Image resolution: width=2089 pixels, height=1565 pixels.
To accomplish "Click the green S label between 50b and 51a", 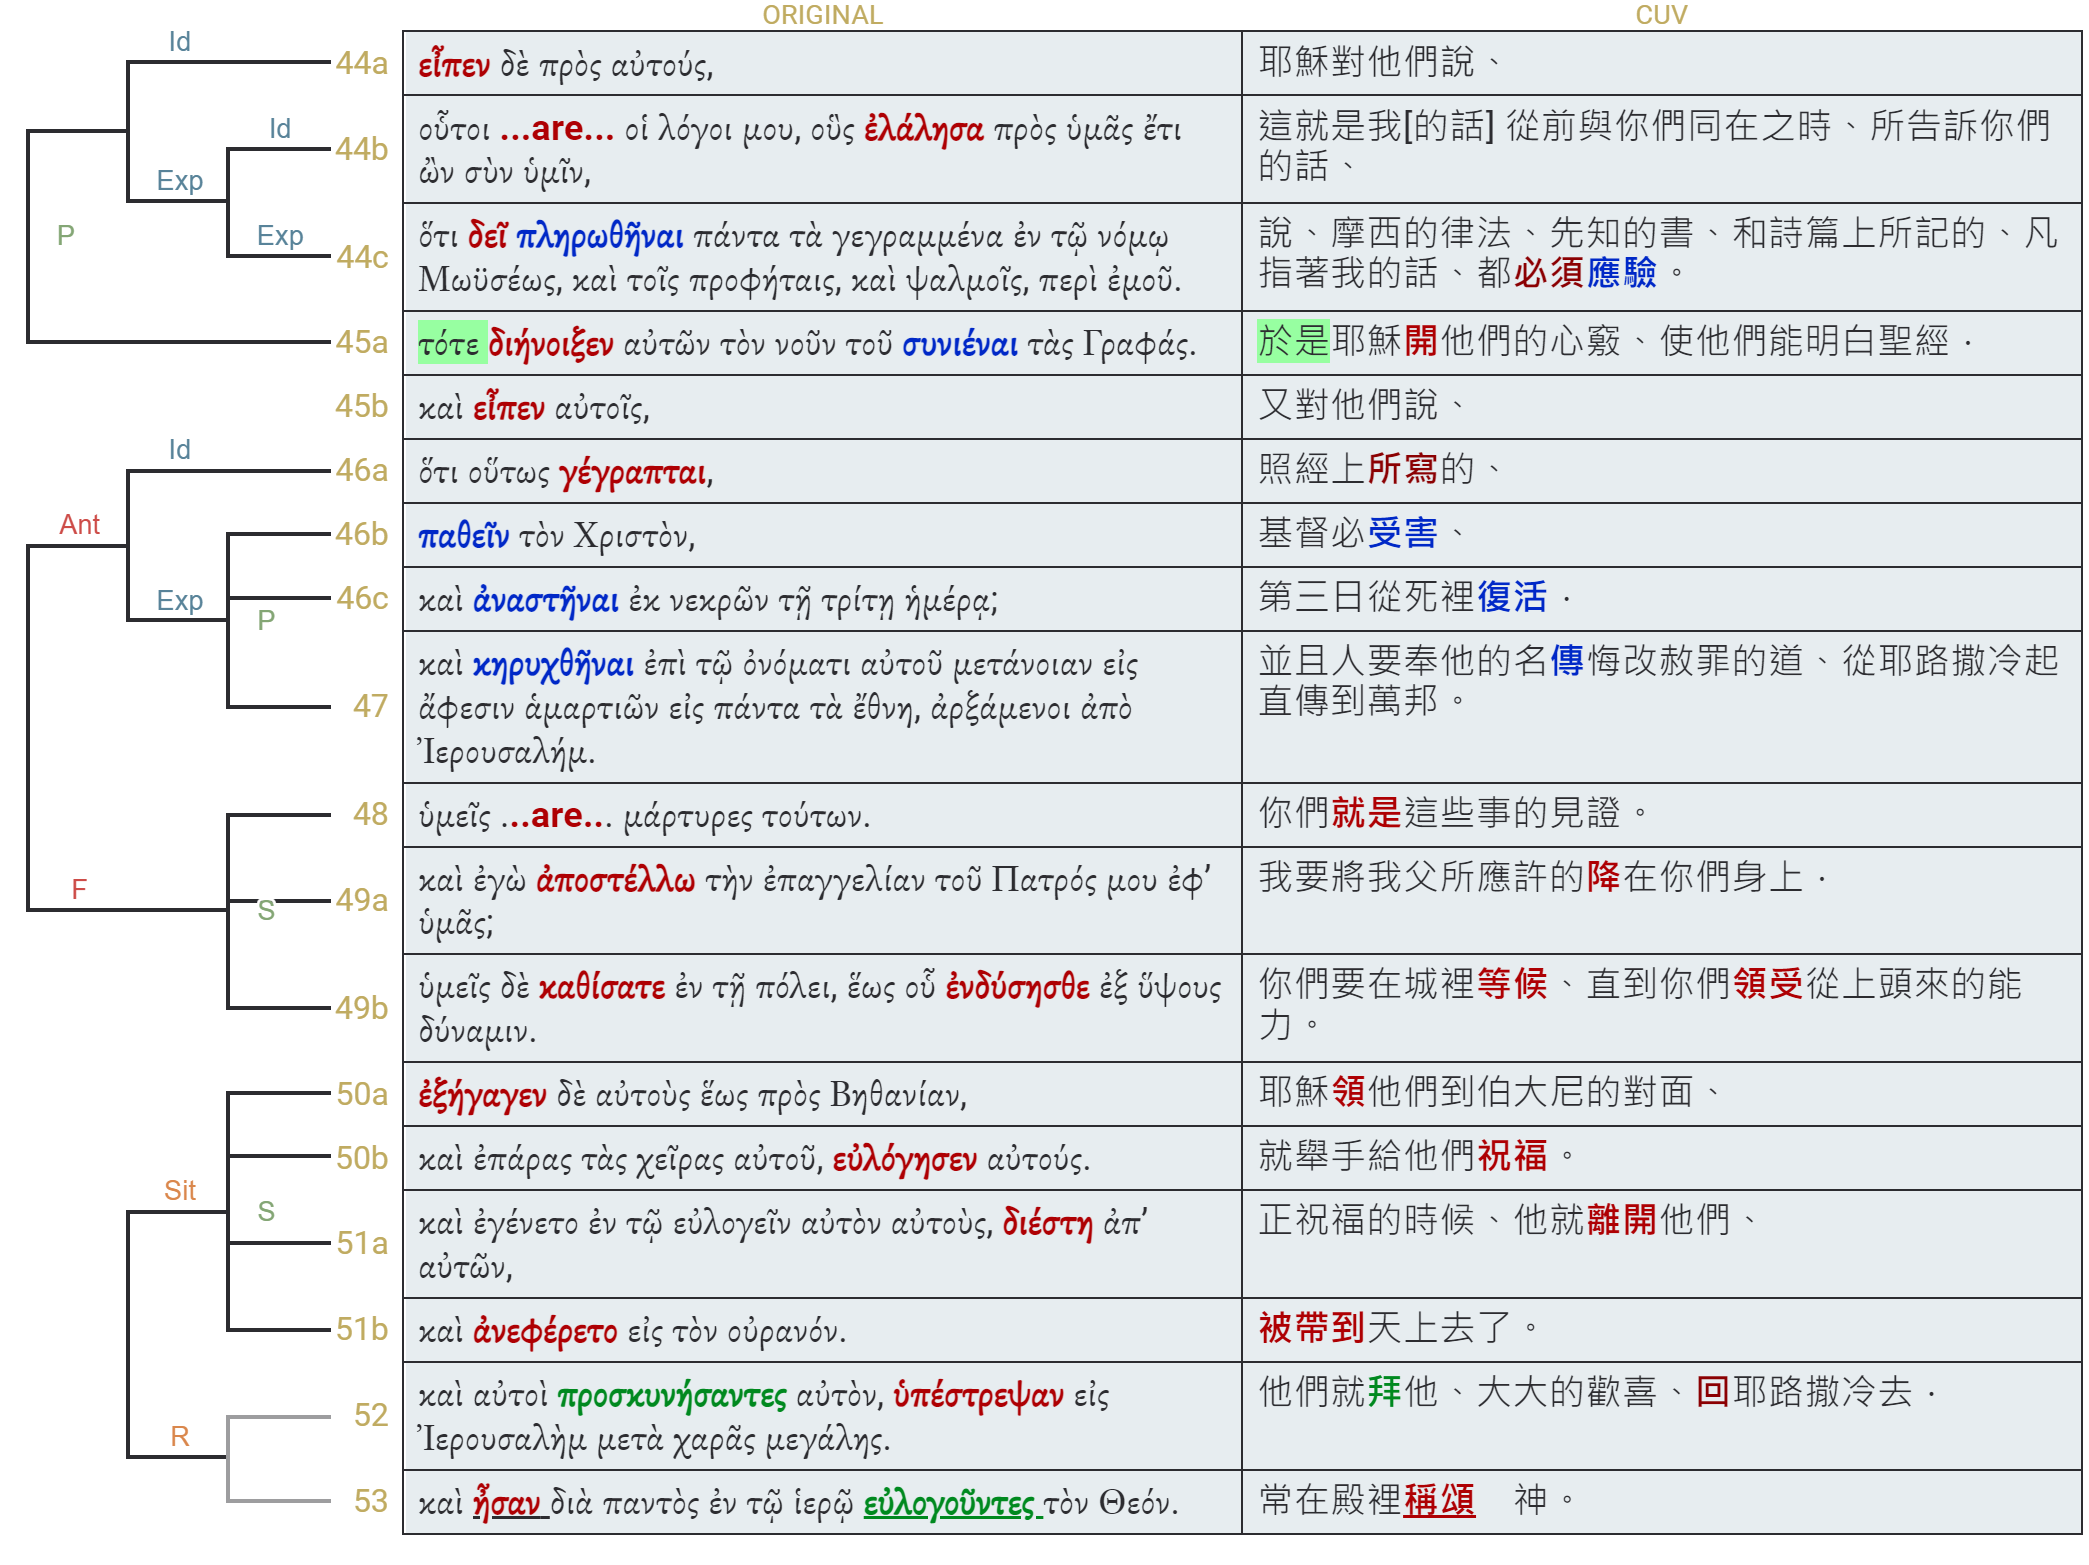I will 266,1211.
